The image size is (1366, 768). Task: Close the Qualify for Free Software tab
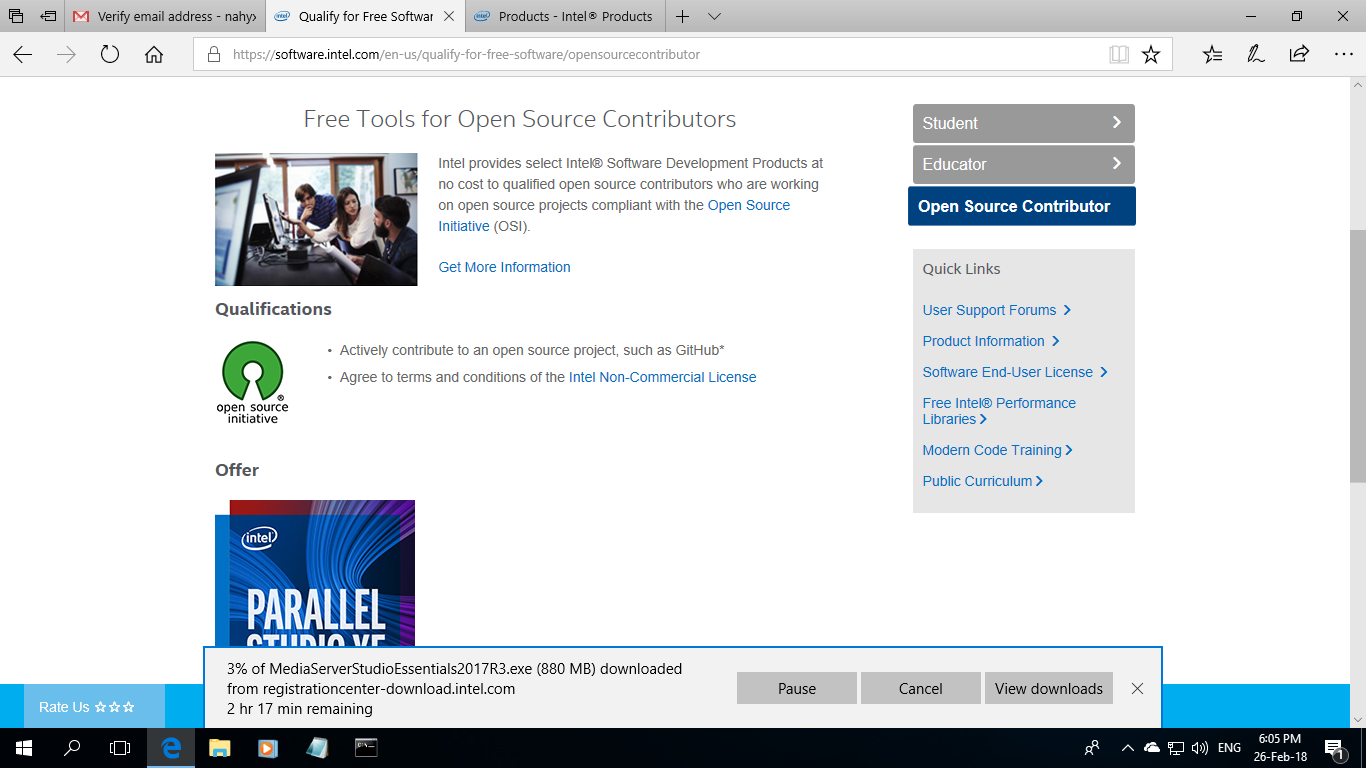448,17
